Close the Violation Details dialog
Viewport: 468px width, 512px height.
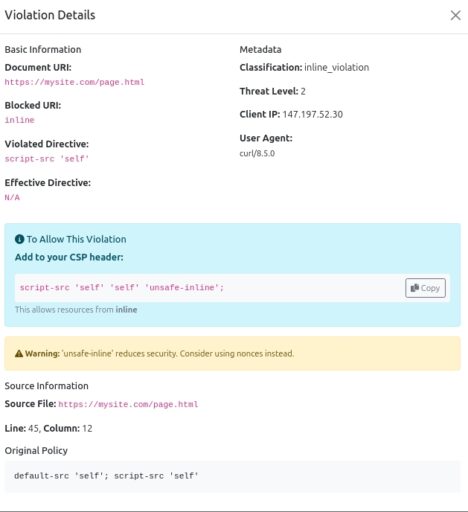(455, 15)
